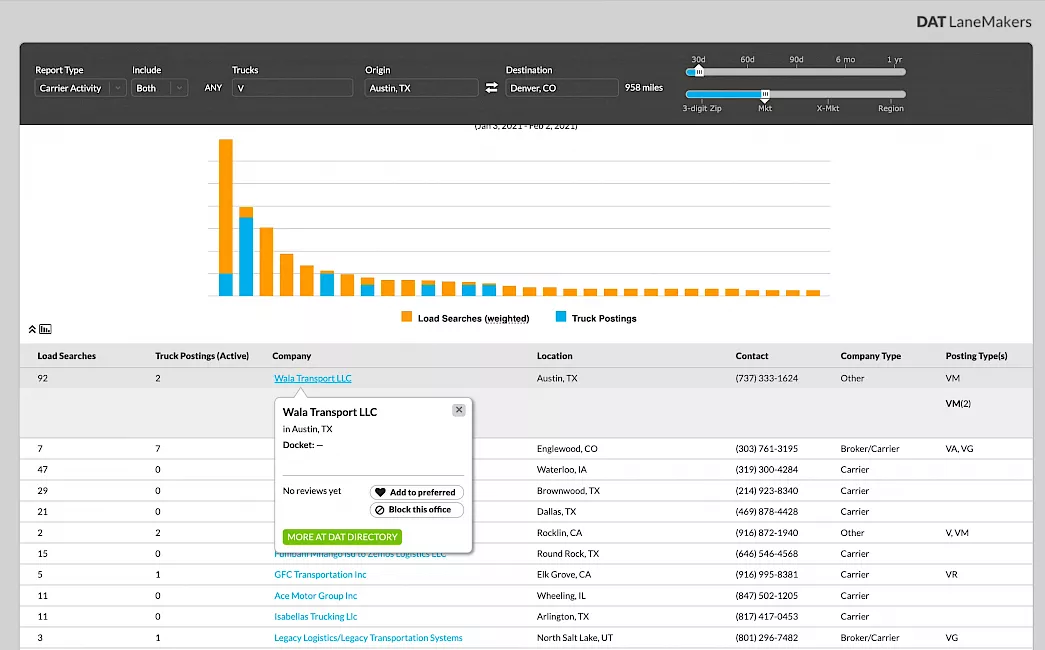The width and height of the screenshot is (1045, 650).
Task: Click the time range slider handle
Action: tap(698, 72)
